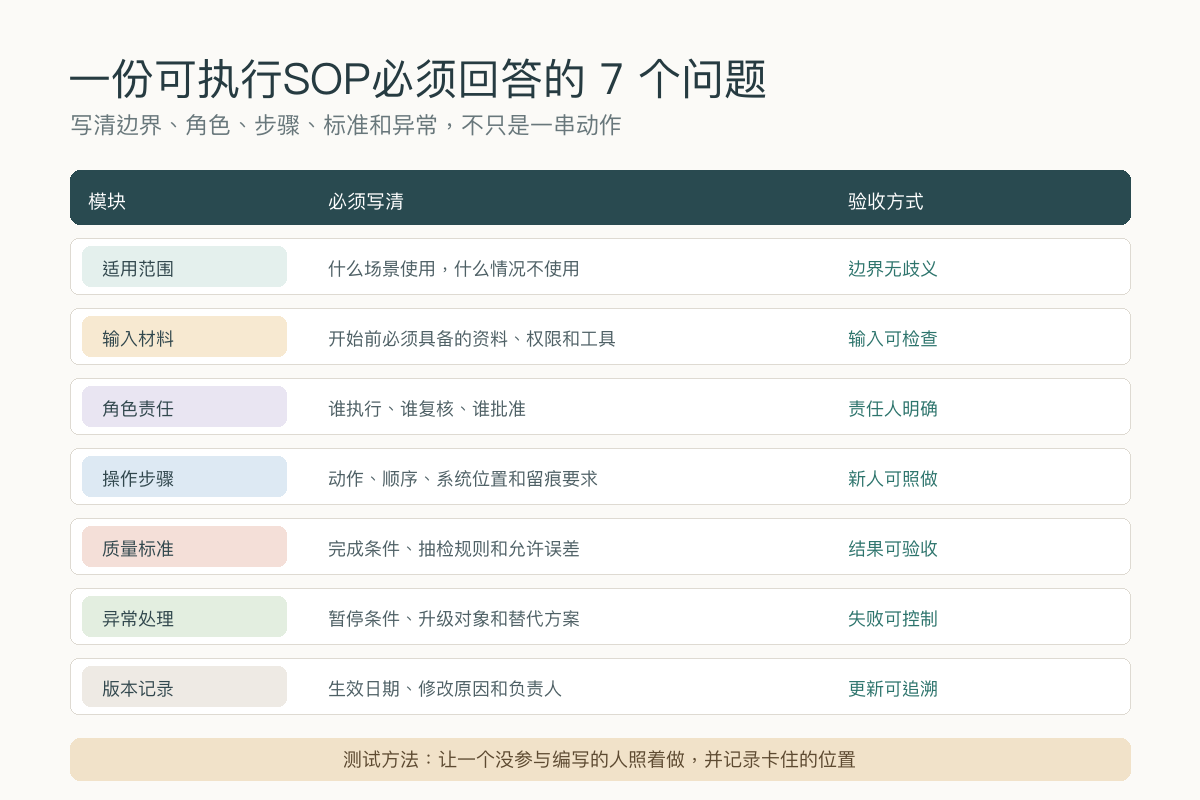Click the 边界无歧义 acceptance cell
1200x800 pixels.
click(893, 268)
